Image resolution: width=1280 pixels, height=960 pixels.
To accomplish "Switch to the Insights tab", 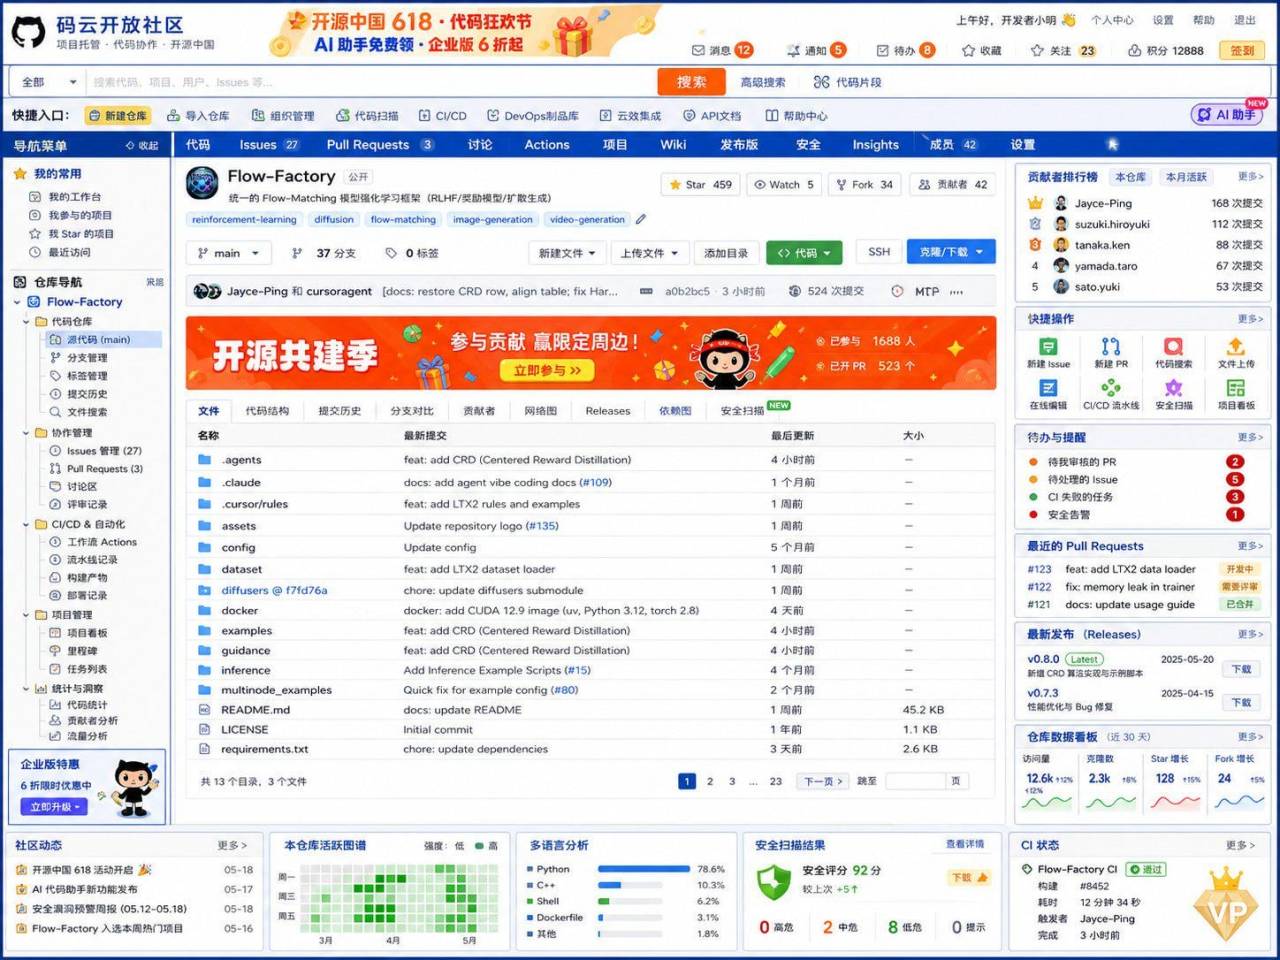I will 875,145.
